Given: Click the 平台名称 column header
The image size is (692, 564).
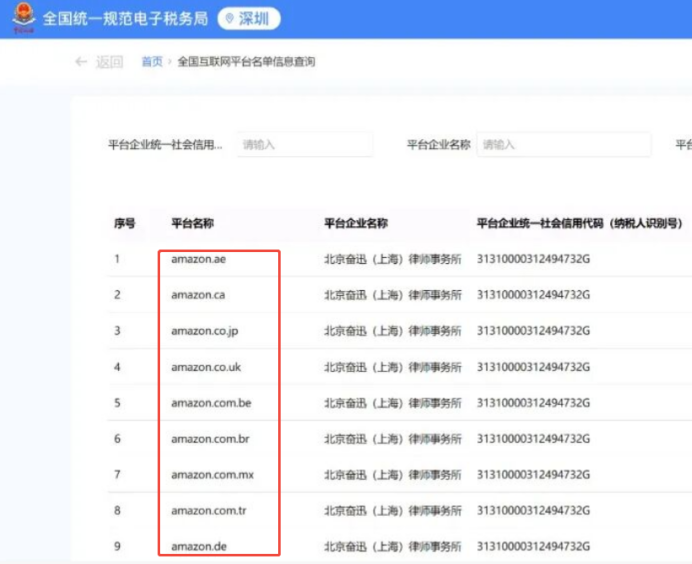Looking at the screenshot, I should pos(192,223).
